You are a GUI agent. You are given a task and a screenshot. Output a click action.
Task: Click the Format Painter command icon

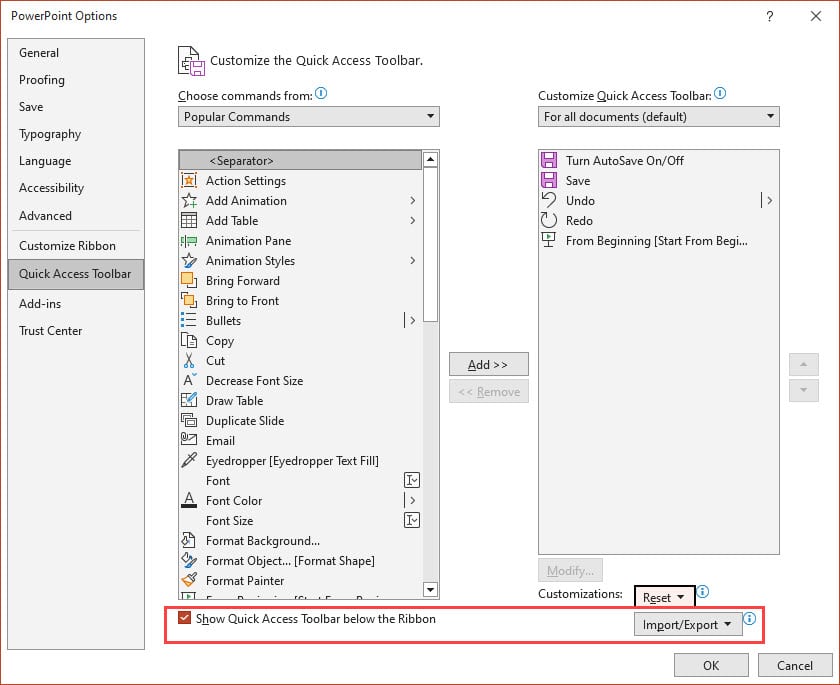(x=190, y=581)
